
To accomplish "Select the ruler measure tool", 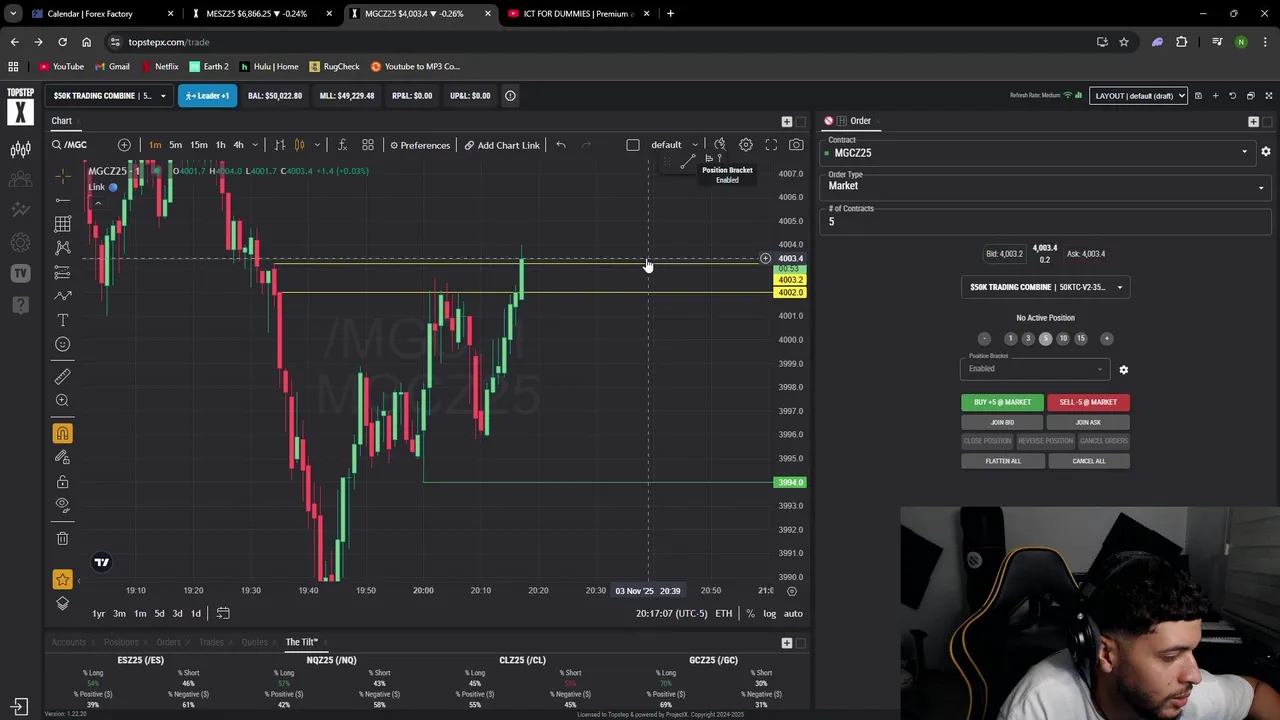I will coord(62,376).
